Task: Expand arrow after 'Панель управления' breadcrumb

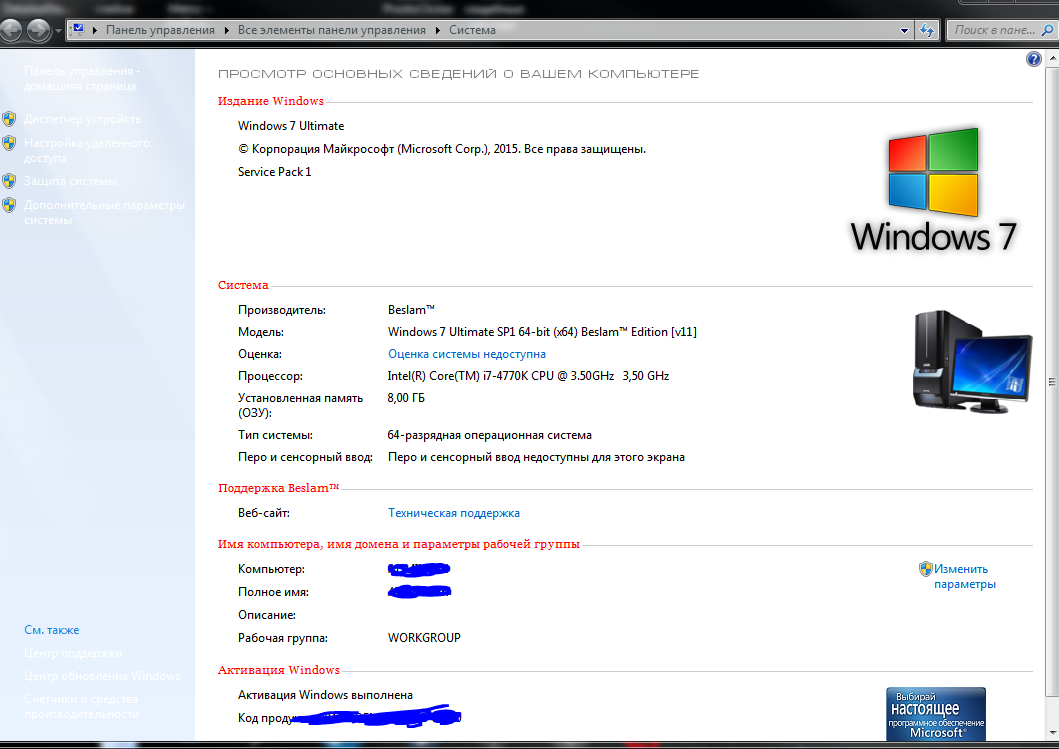Action: [x=226, y=30]
